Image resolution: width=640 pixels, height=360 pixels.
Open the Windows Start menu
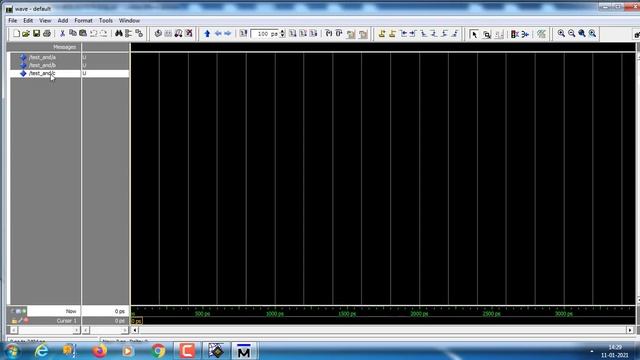[x=12, y=351]
